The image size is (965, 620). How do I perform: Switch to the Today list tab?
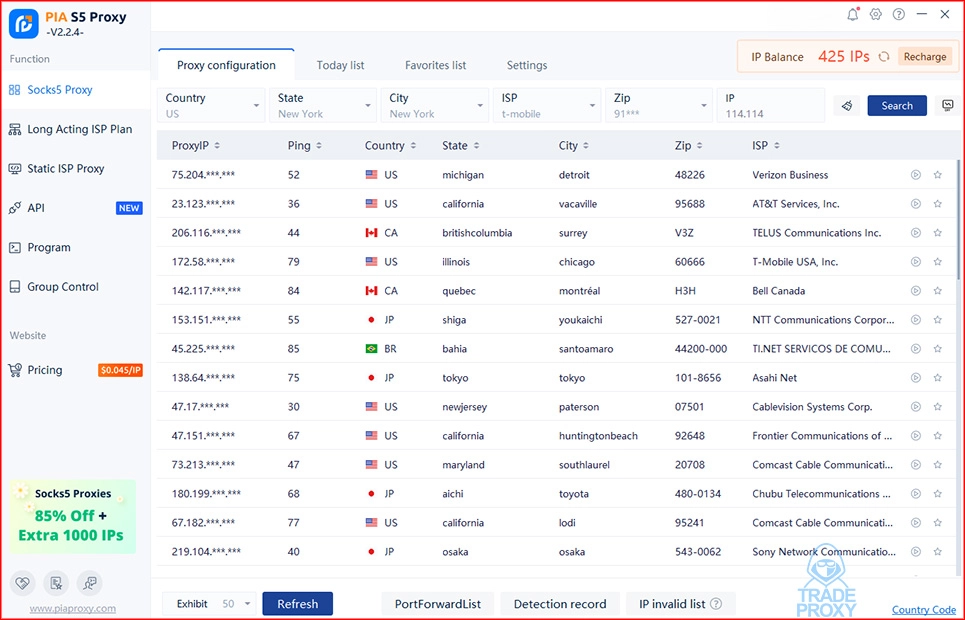pos(340,65)
